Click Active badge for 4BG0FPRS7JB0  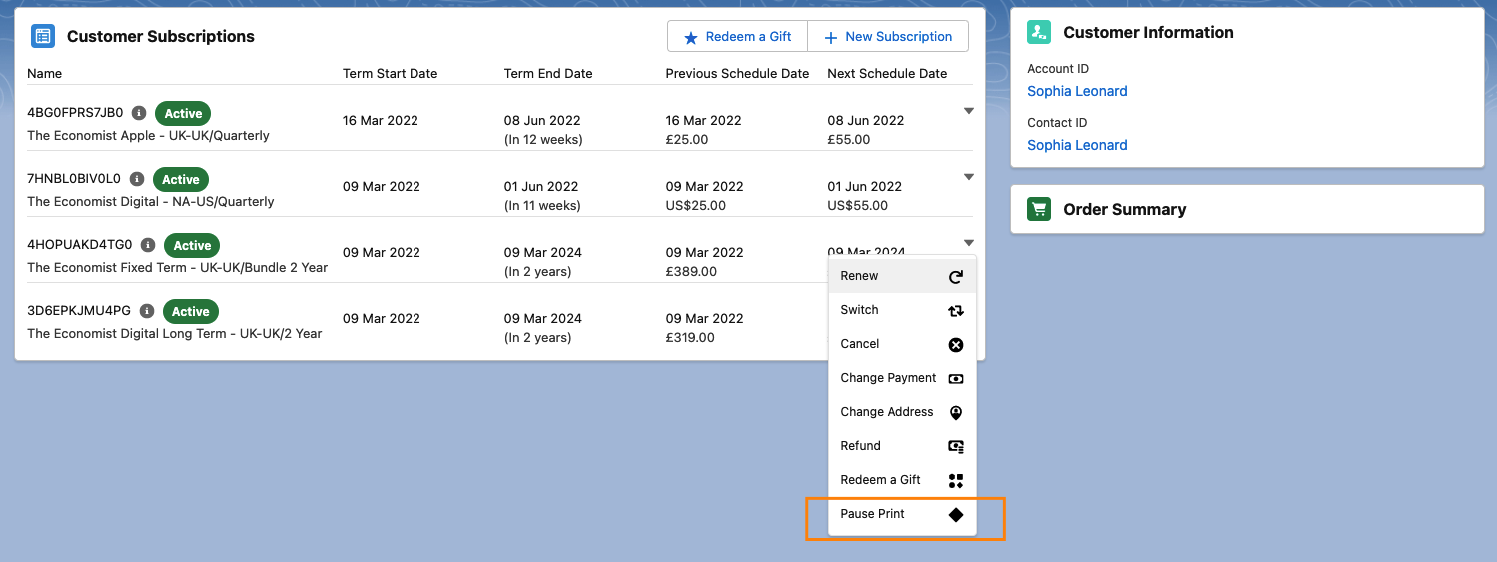183,113
